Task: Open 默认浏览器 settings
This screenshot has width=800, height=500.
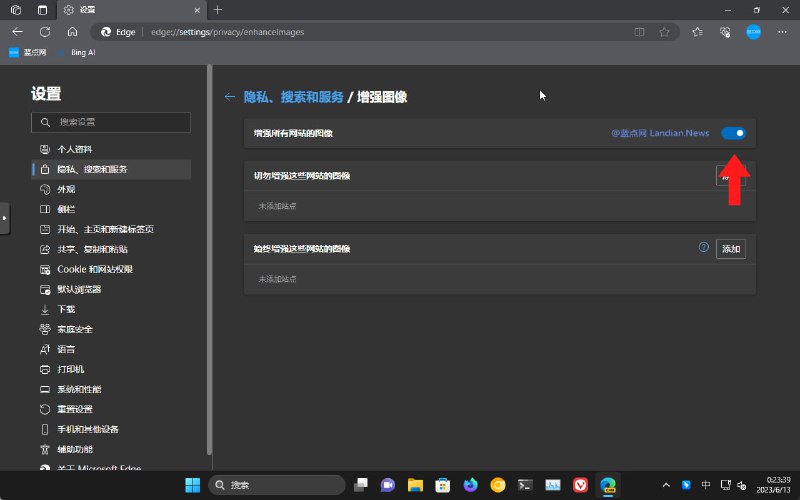Action: [x=111, y=289]
